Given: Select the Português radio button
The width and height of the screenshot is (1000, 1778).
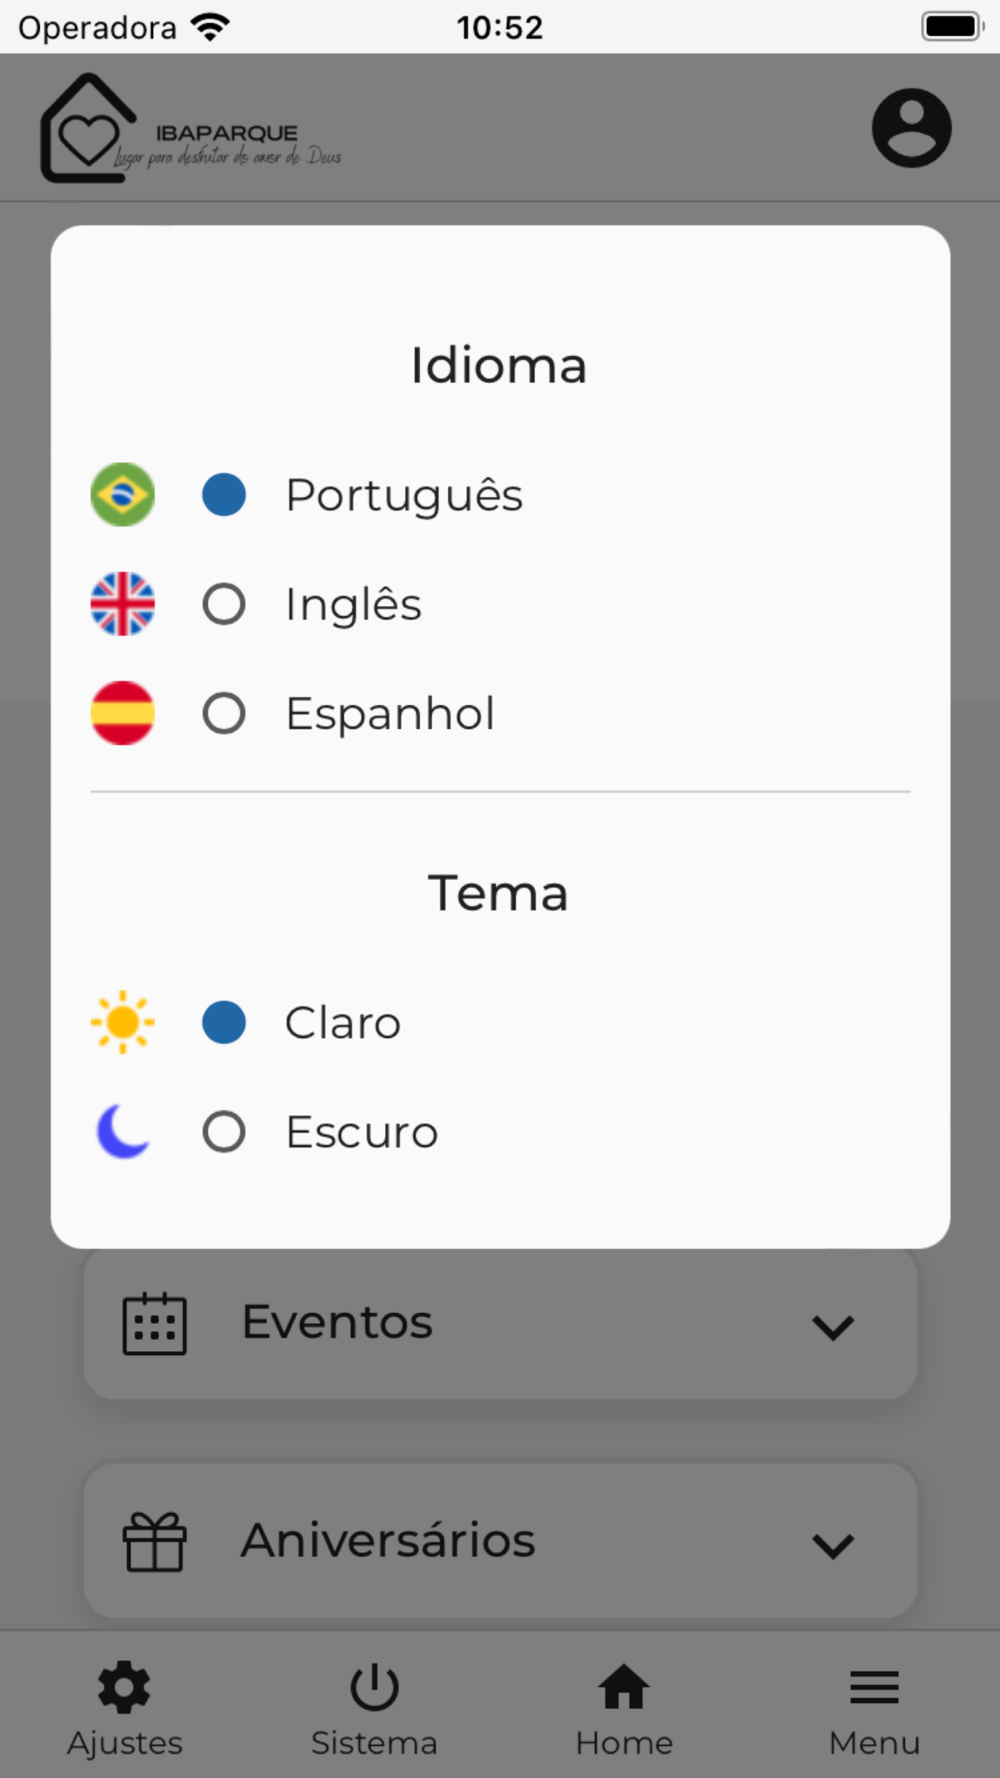Looking at the screenshot, I should coord(224,494).
